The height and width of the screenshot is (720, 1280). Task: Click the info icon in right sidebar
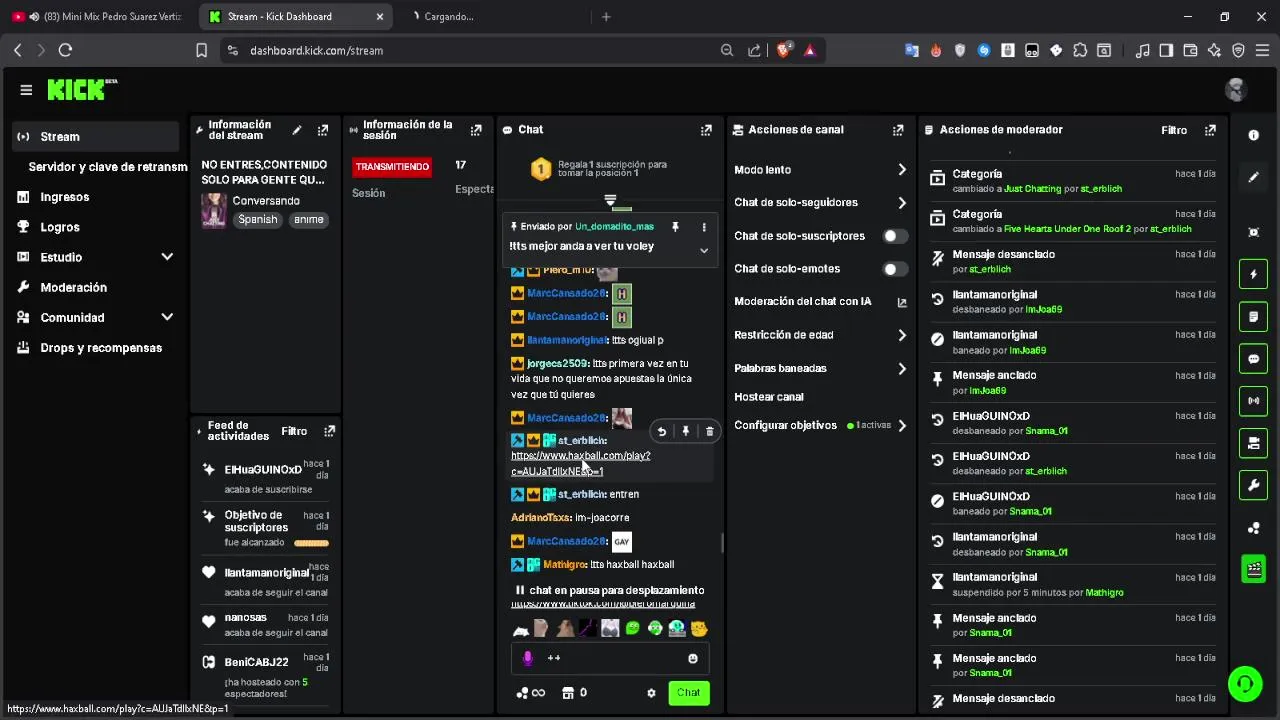(1253, 135)
